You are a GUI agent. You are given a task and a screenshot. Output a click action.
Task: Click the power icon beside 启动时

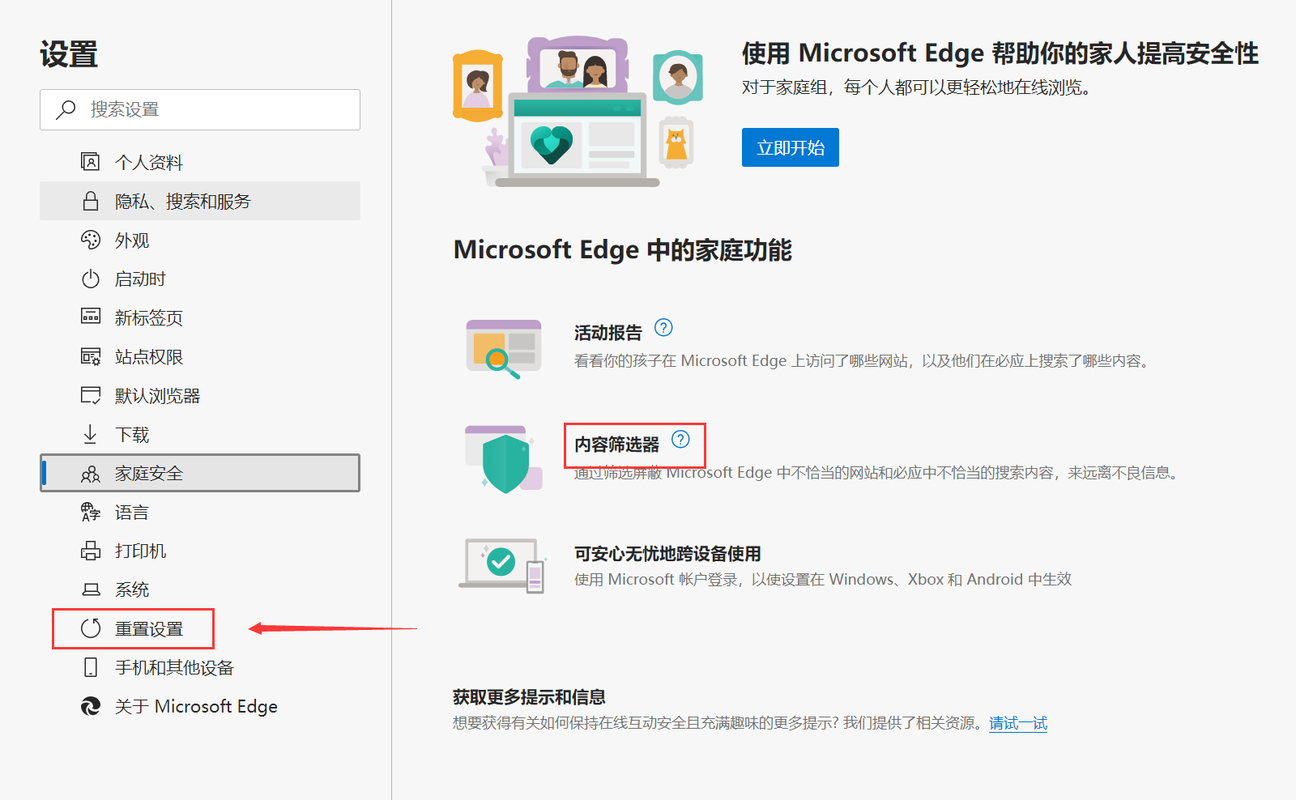pos(91,279)
